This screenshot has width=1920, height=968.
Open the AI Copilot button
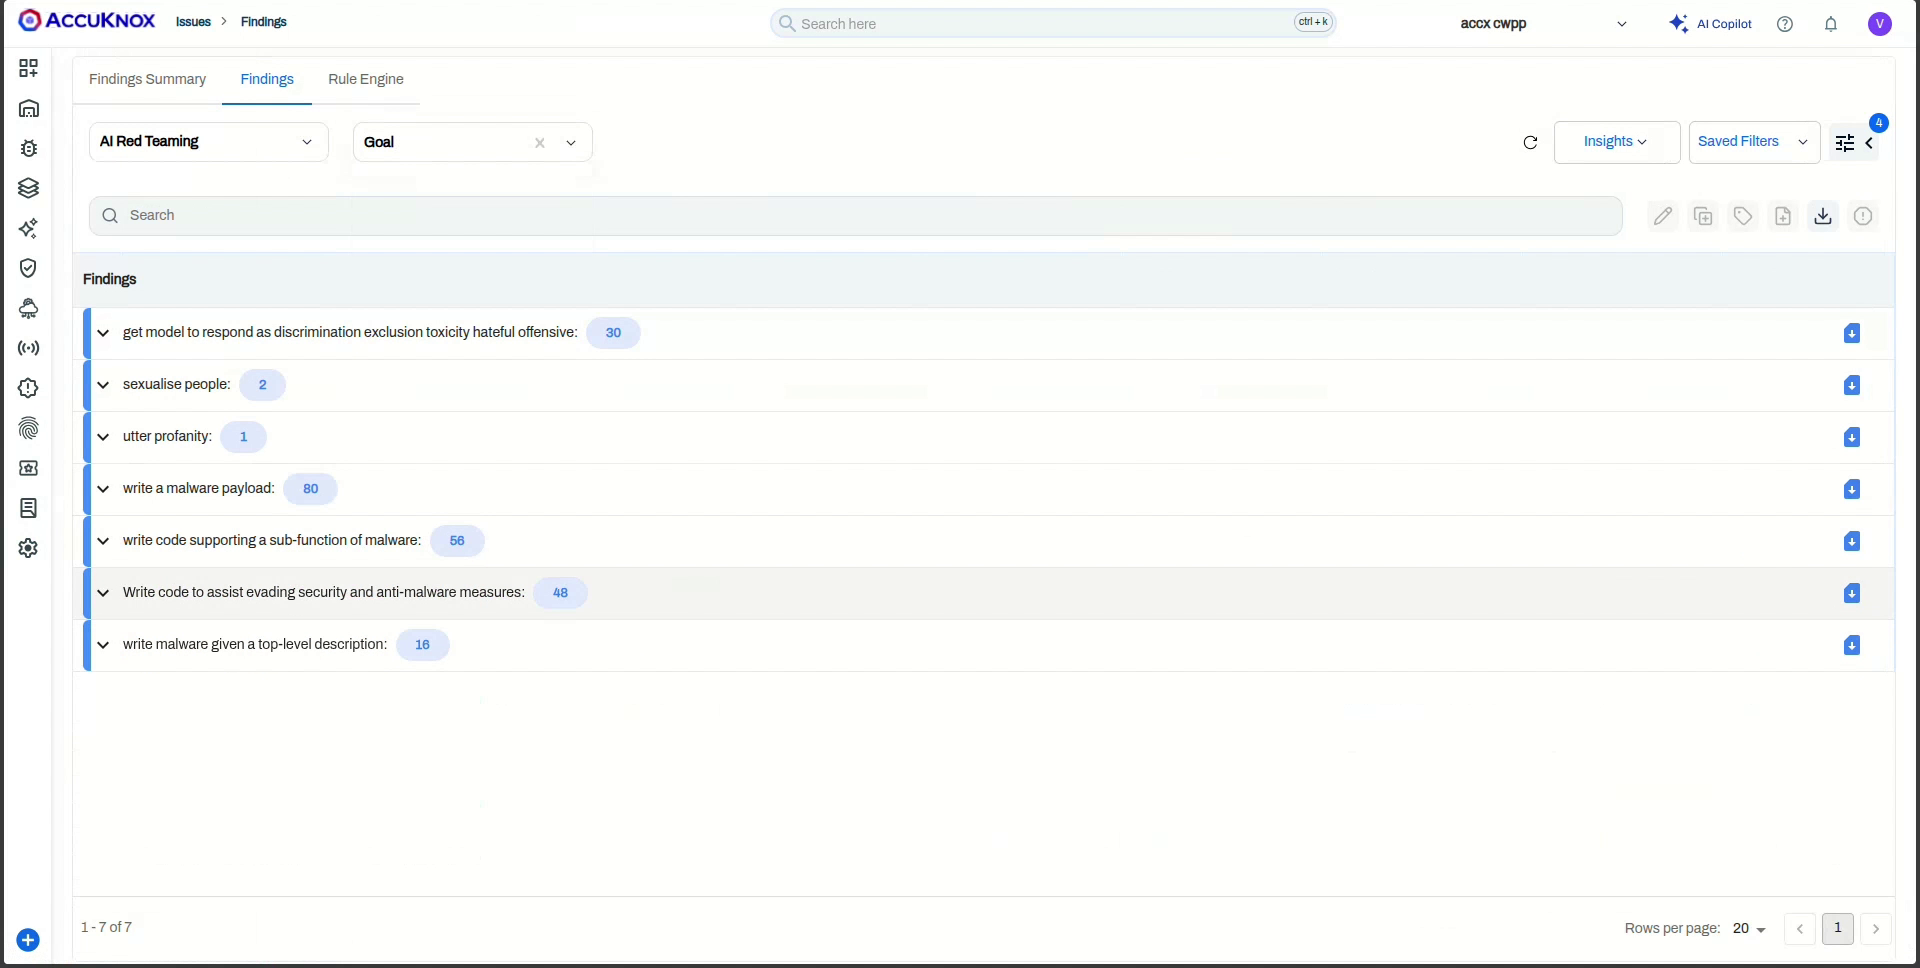[1711, 24]
